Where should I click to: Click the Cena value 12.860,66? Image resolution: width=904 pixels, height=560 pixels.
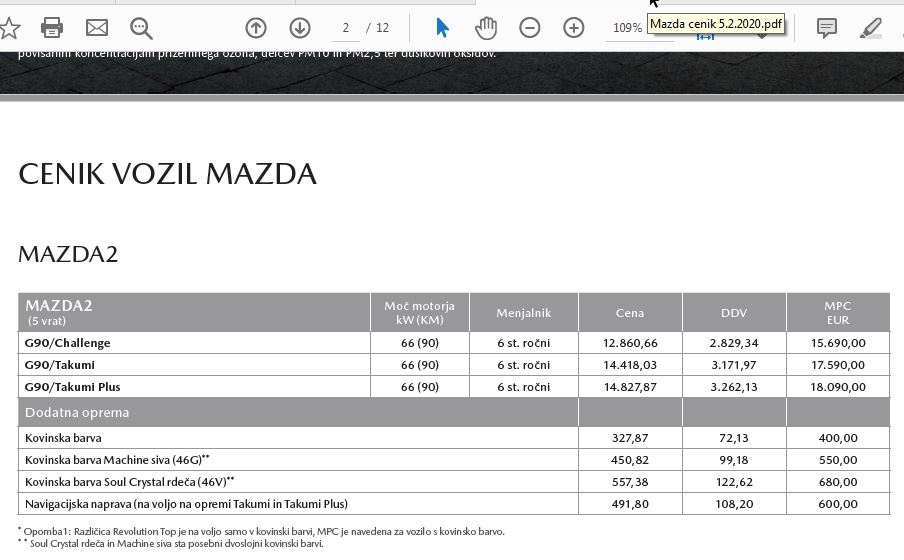click(630, 343)
